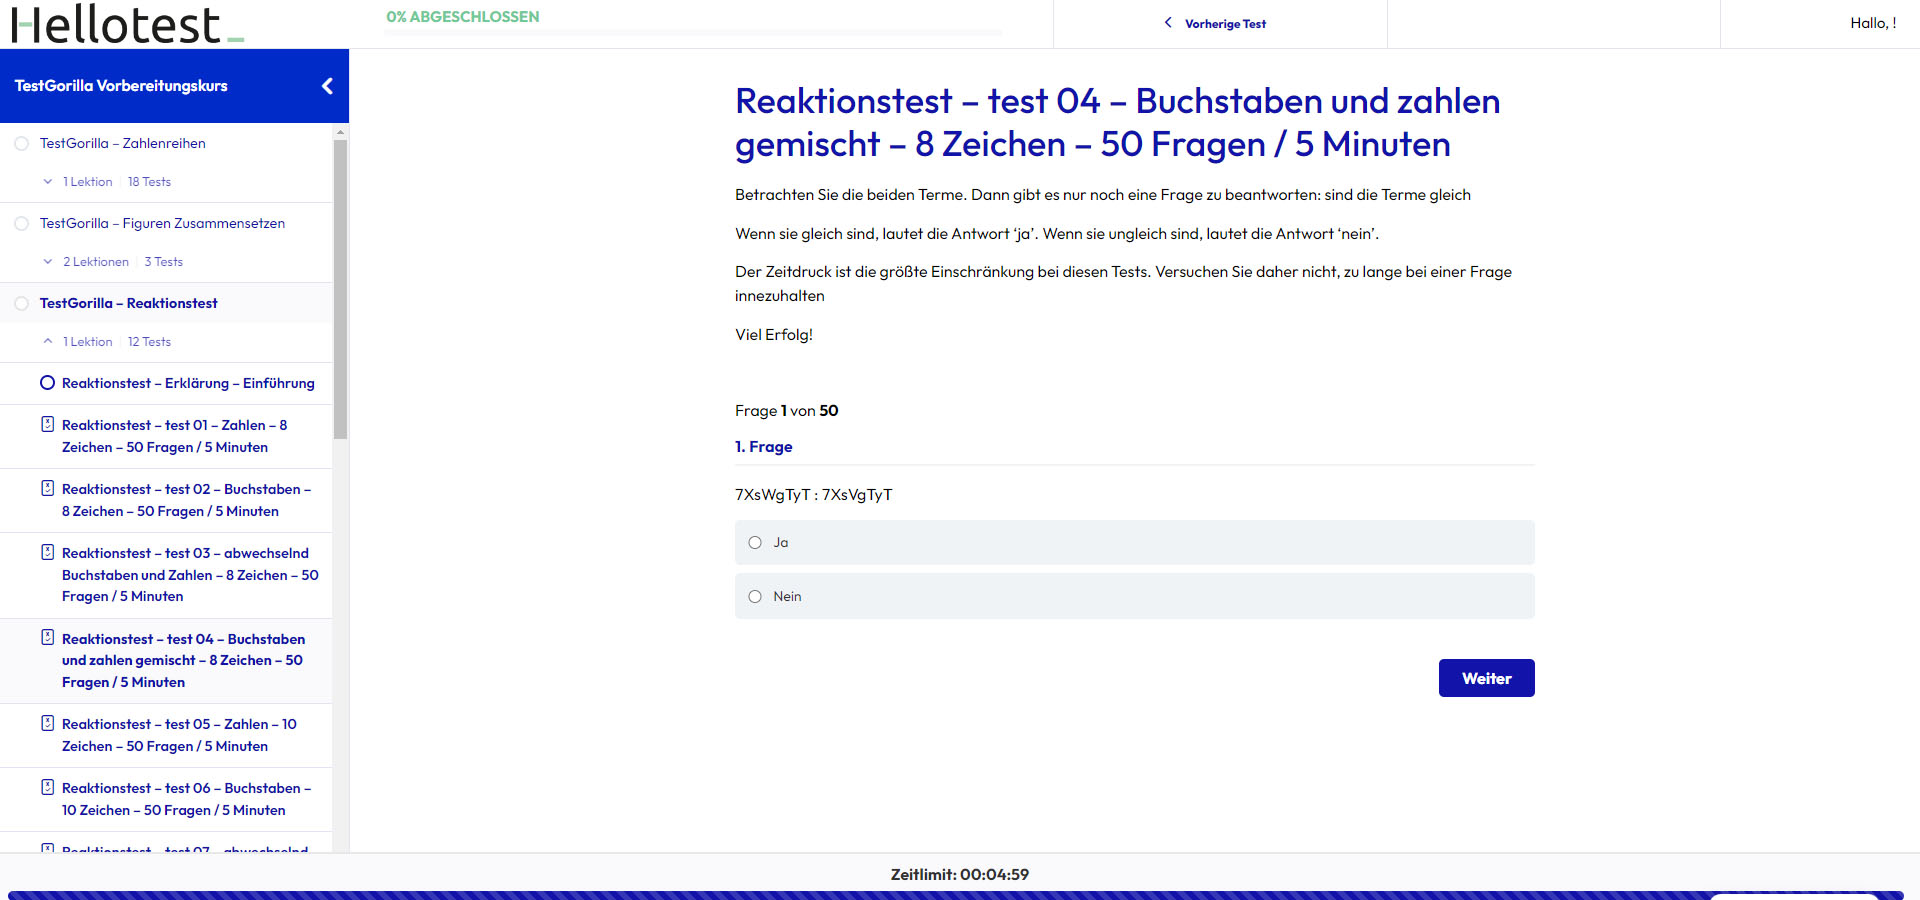The width and height of the screenshot is (1920, 900).
Task: Open Reaktionstest – Erklärung – Einführung lesson
Action: pos(188,383)
